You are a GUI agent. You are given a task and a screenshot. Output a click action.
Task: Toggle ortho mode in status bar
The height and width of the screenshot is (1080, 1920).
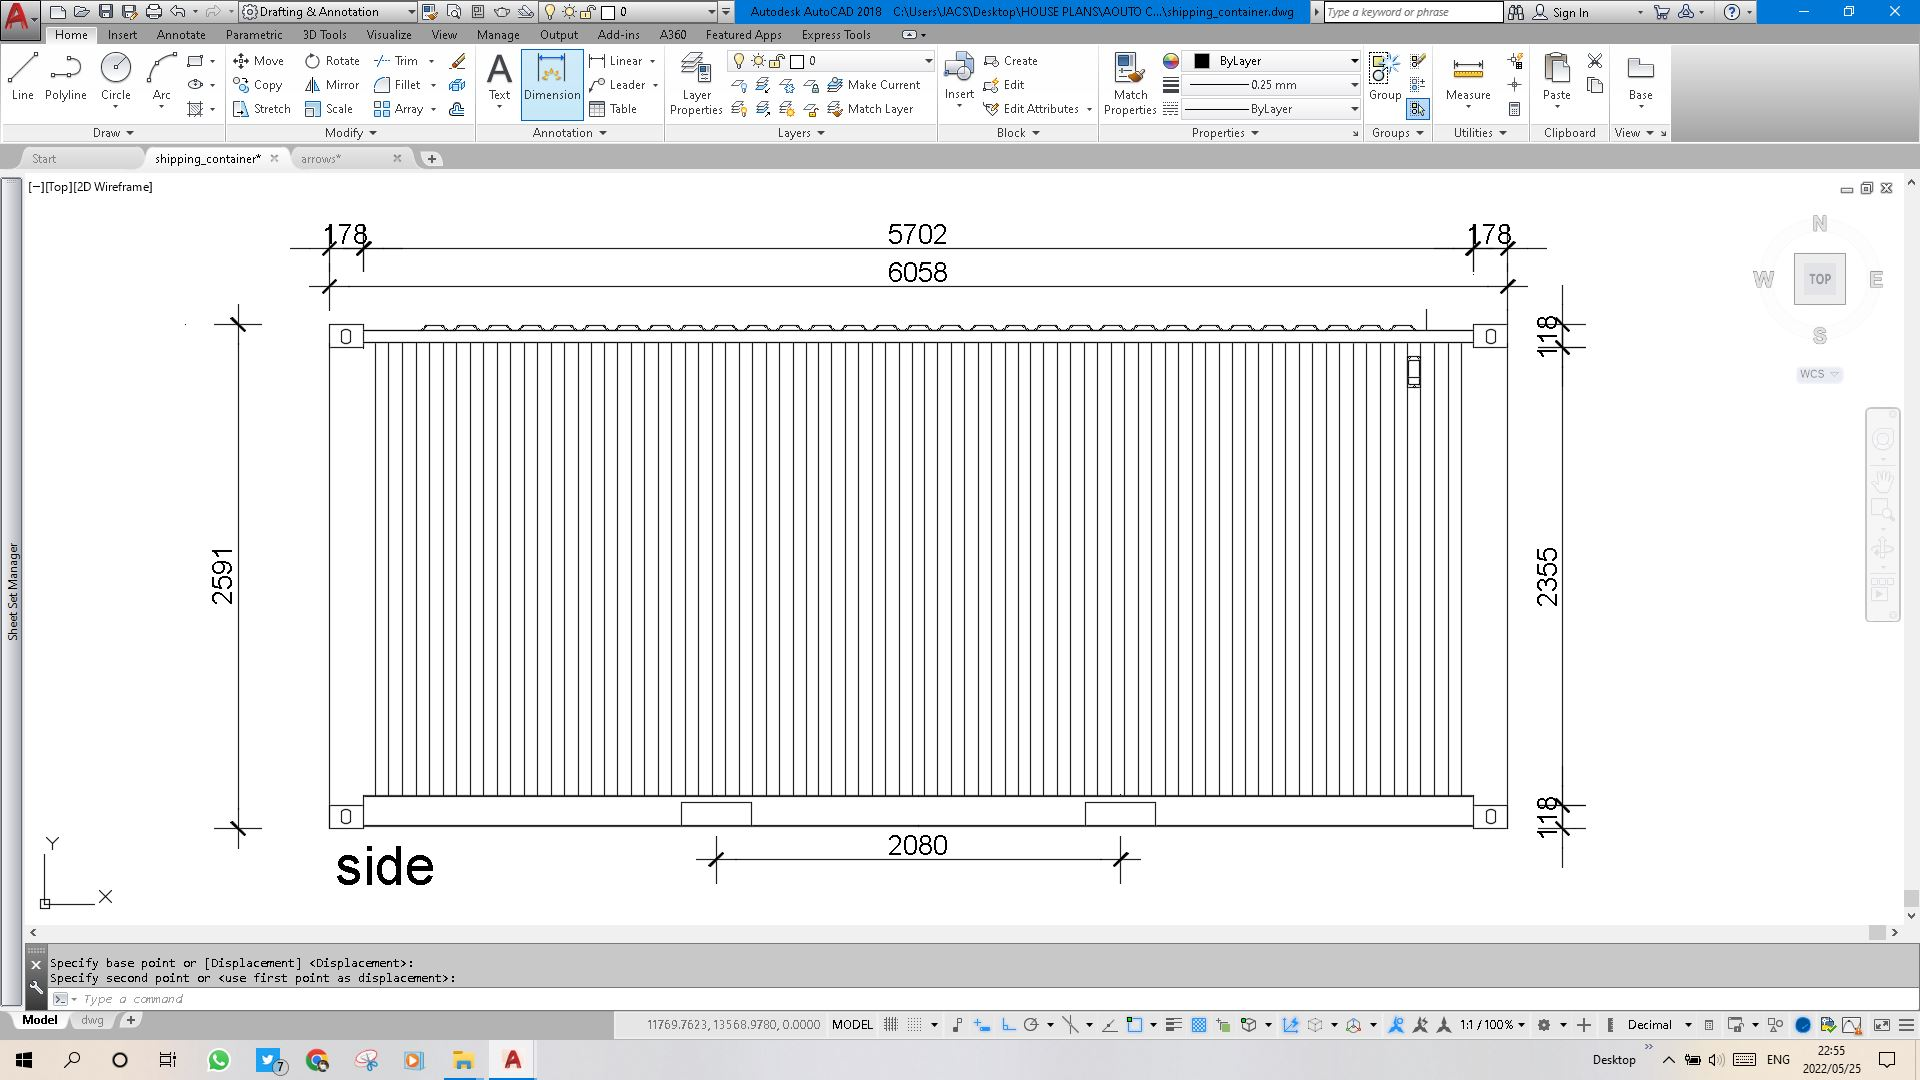(1008, 1025)
